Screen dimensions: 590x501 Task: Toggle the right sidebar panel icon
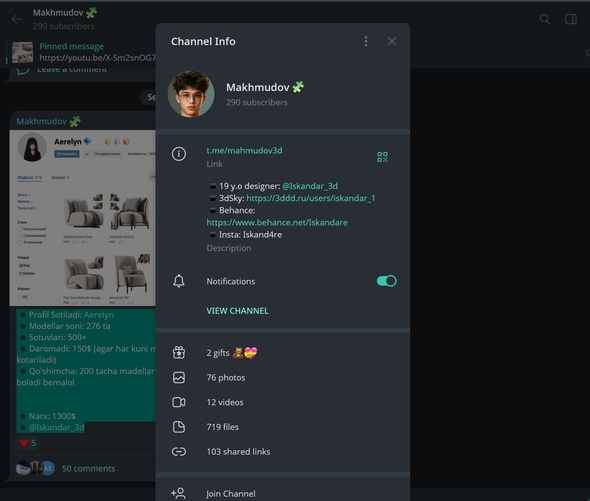click(571, 19)
